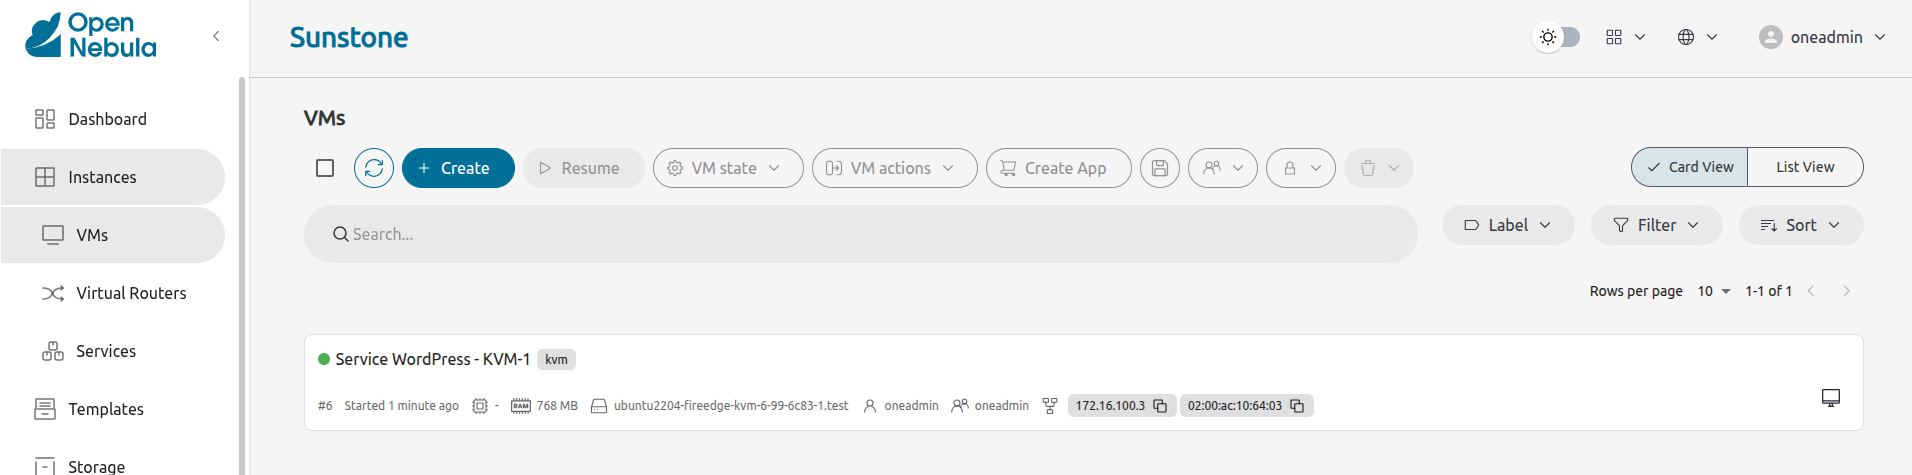Viewport: 1912px width, 475px height.
Task: Click the sidebar vertical scrollbar
Action: [241, 270]
